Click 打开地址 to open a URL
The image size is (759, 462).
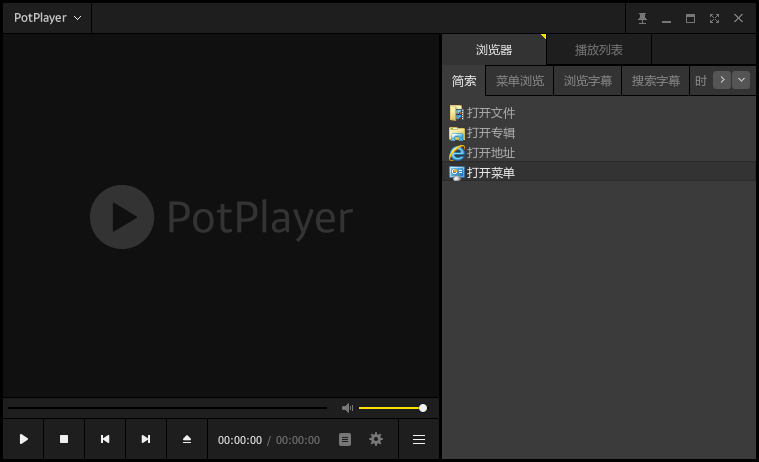pos(490,153)
